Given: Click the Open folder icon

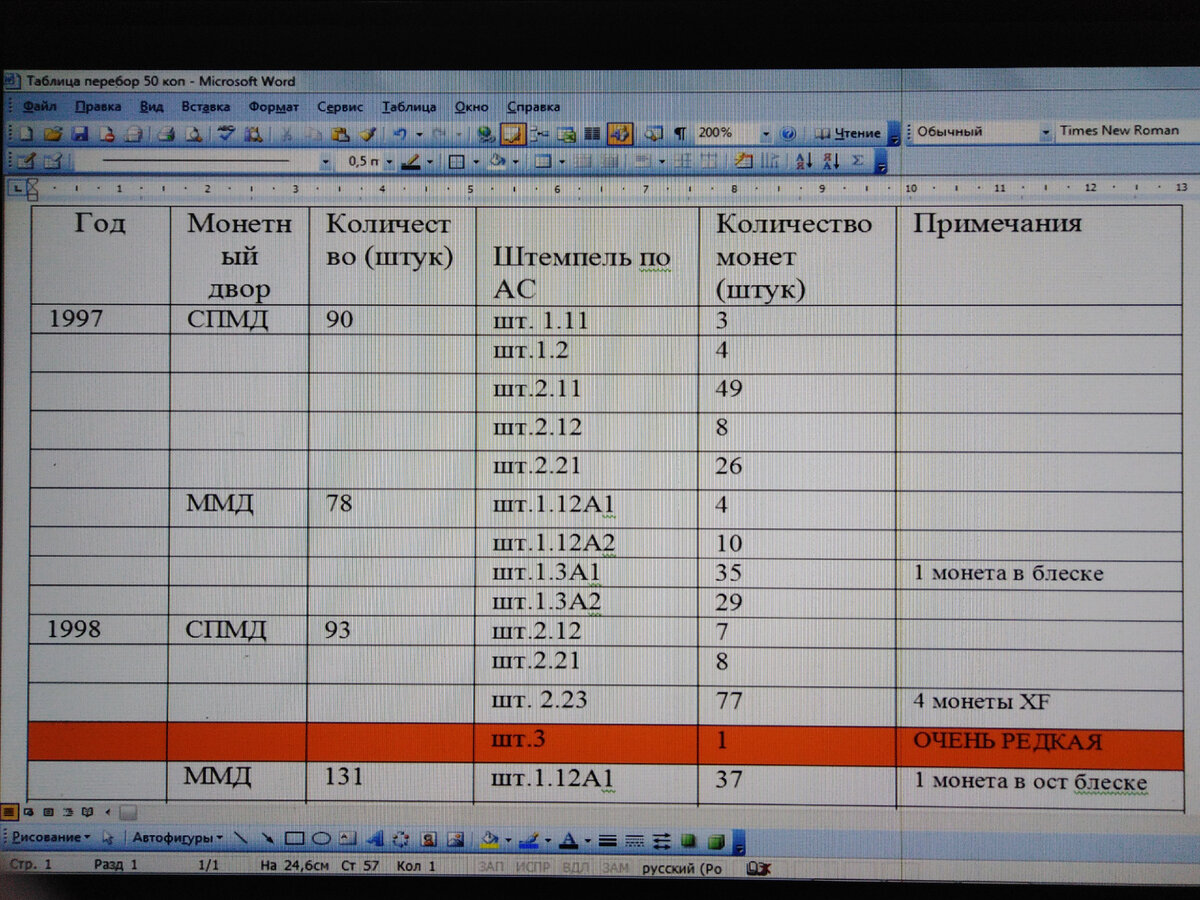Looking at the screenshot, I should point(53,134).
